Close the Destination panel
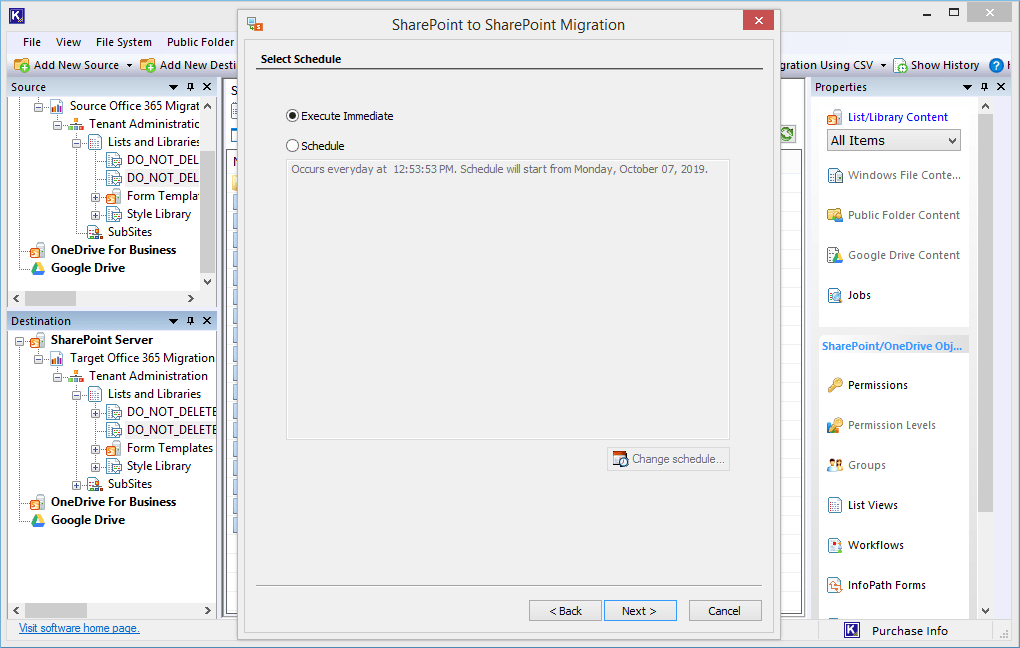 click(207, 321)
